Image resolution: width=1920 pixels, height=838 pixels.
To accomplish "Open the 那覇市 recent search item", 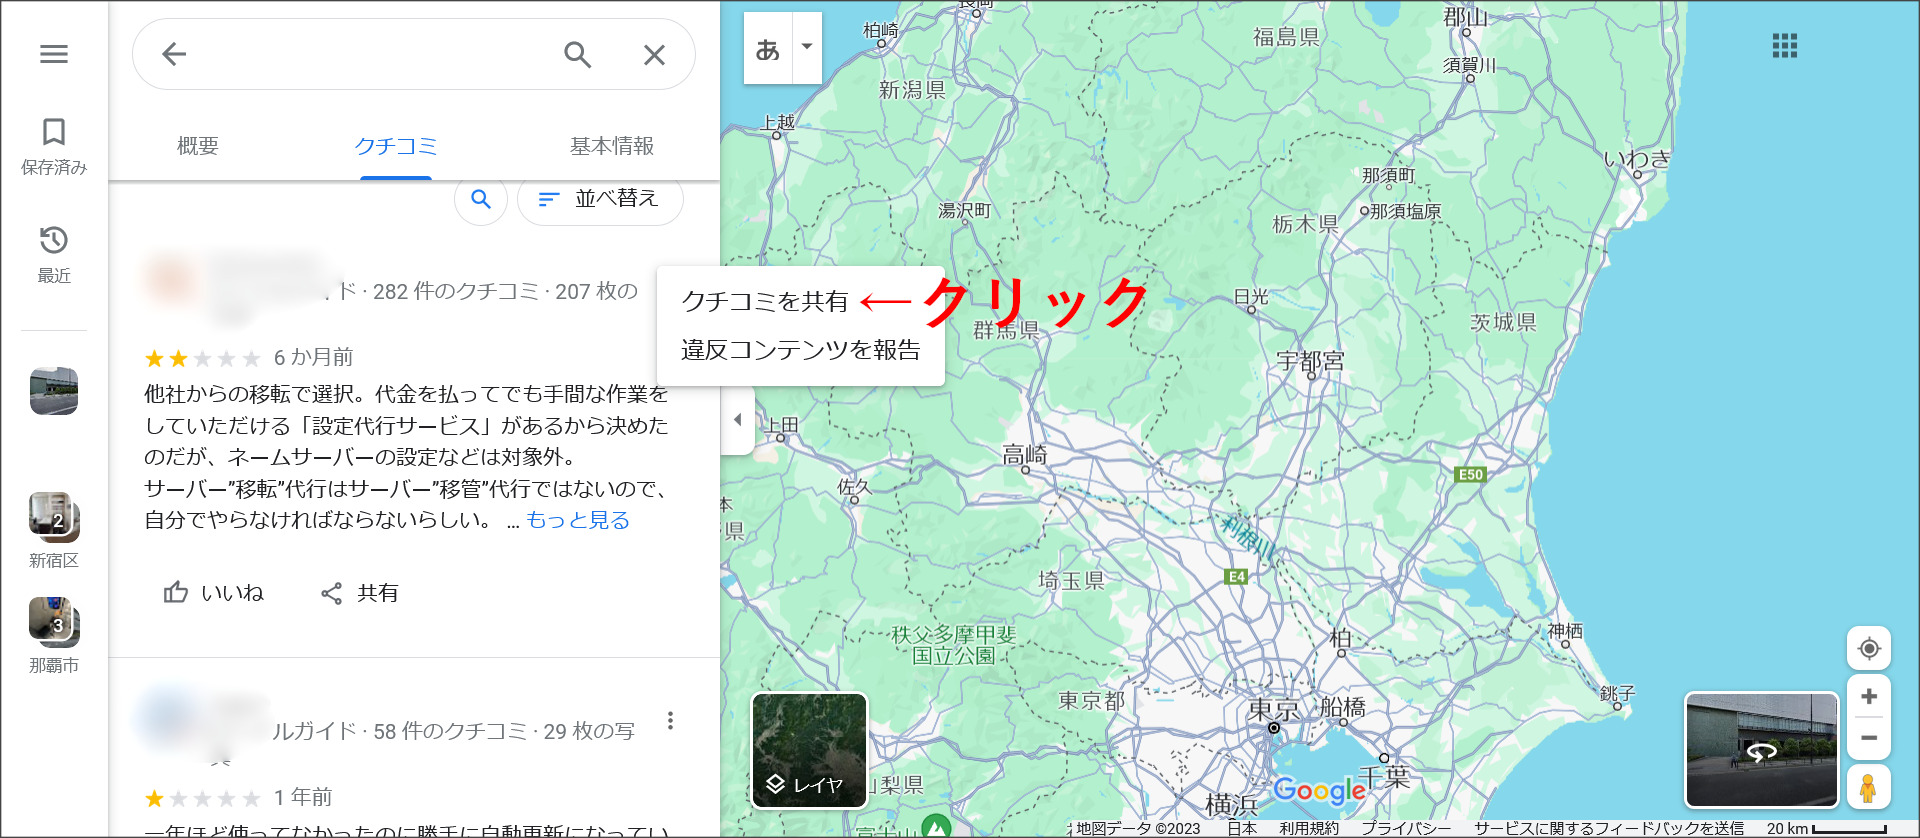I will click(x=54, y=635).
